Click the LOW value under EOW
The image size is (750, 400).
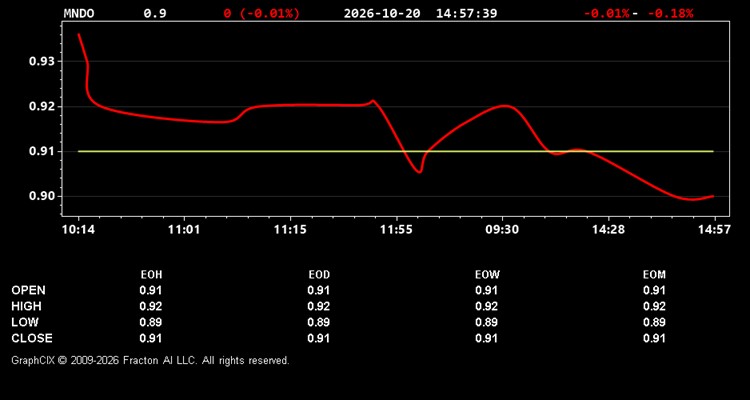[x=486, y=322]
